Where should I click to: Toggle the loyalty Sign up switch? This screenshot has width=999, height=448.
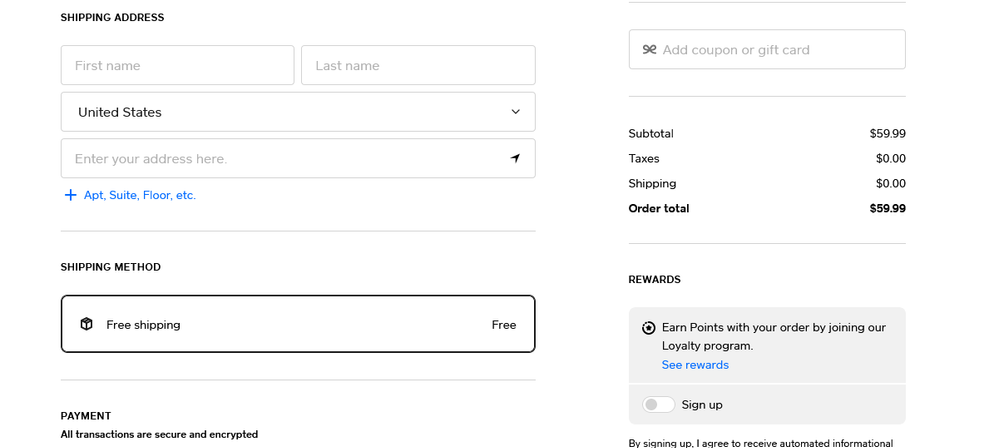point(658,405)
